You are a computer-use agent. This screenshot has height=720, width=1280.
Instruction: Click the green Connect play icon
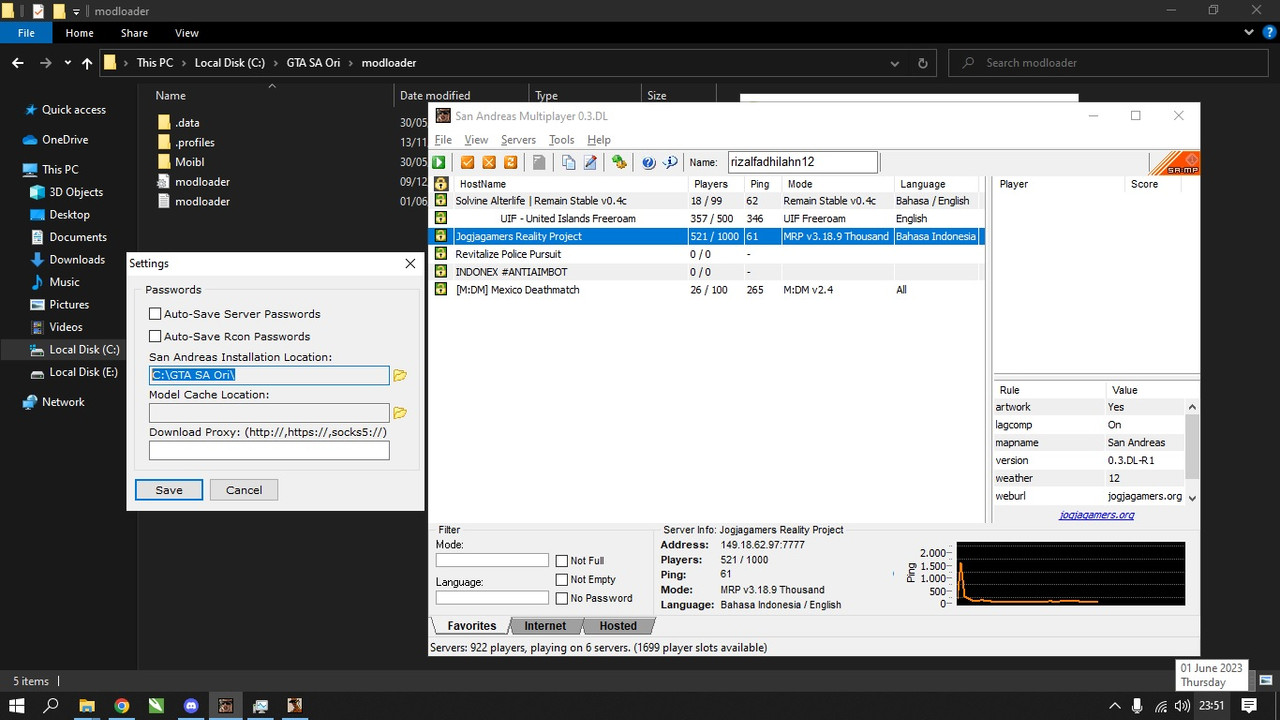point(439,162)
